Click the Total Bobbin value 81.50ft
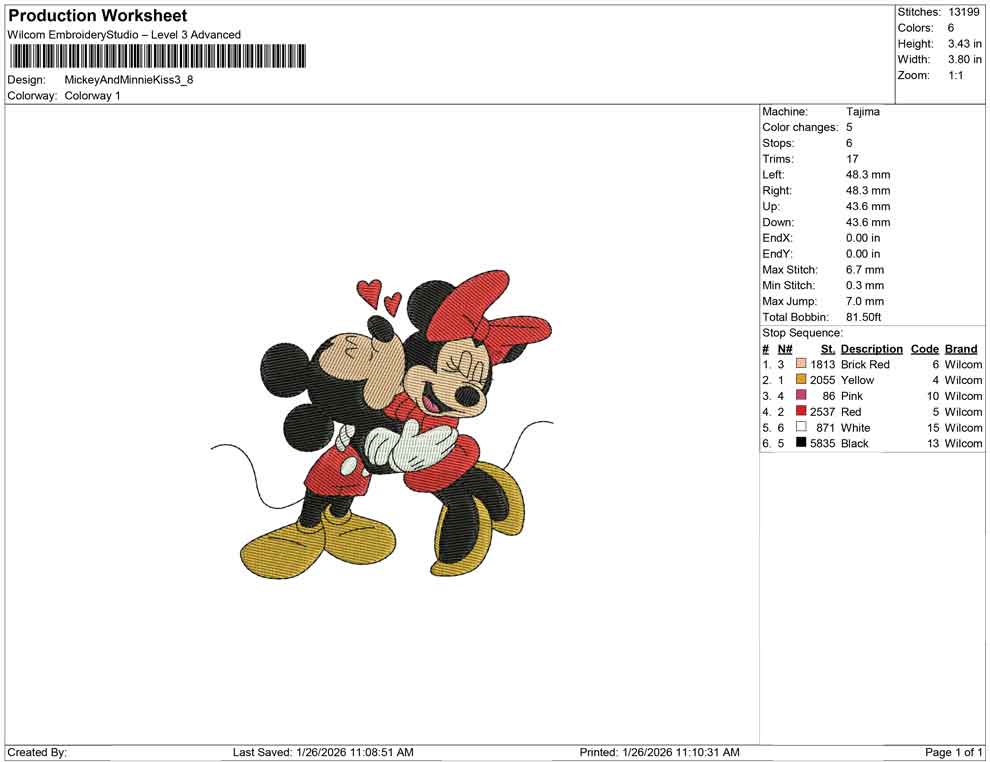The image size is (990, 762). (x=864, y=317)
